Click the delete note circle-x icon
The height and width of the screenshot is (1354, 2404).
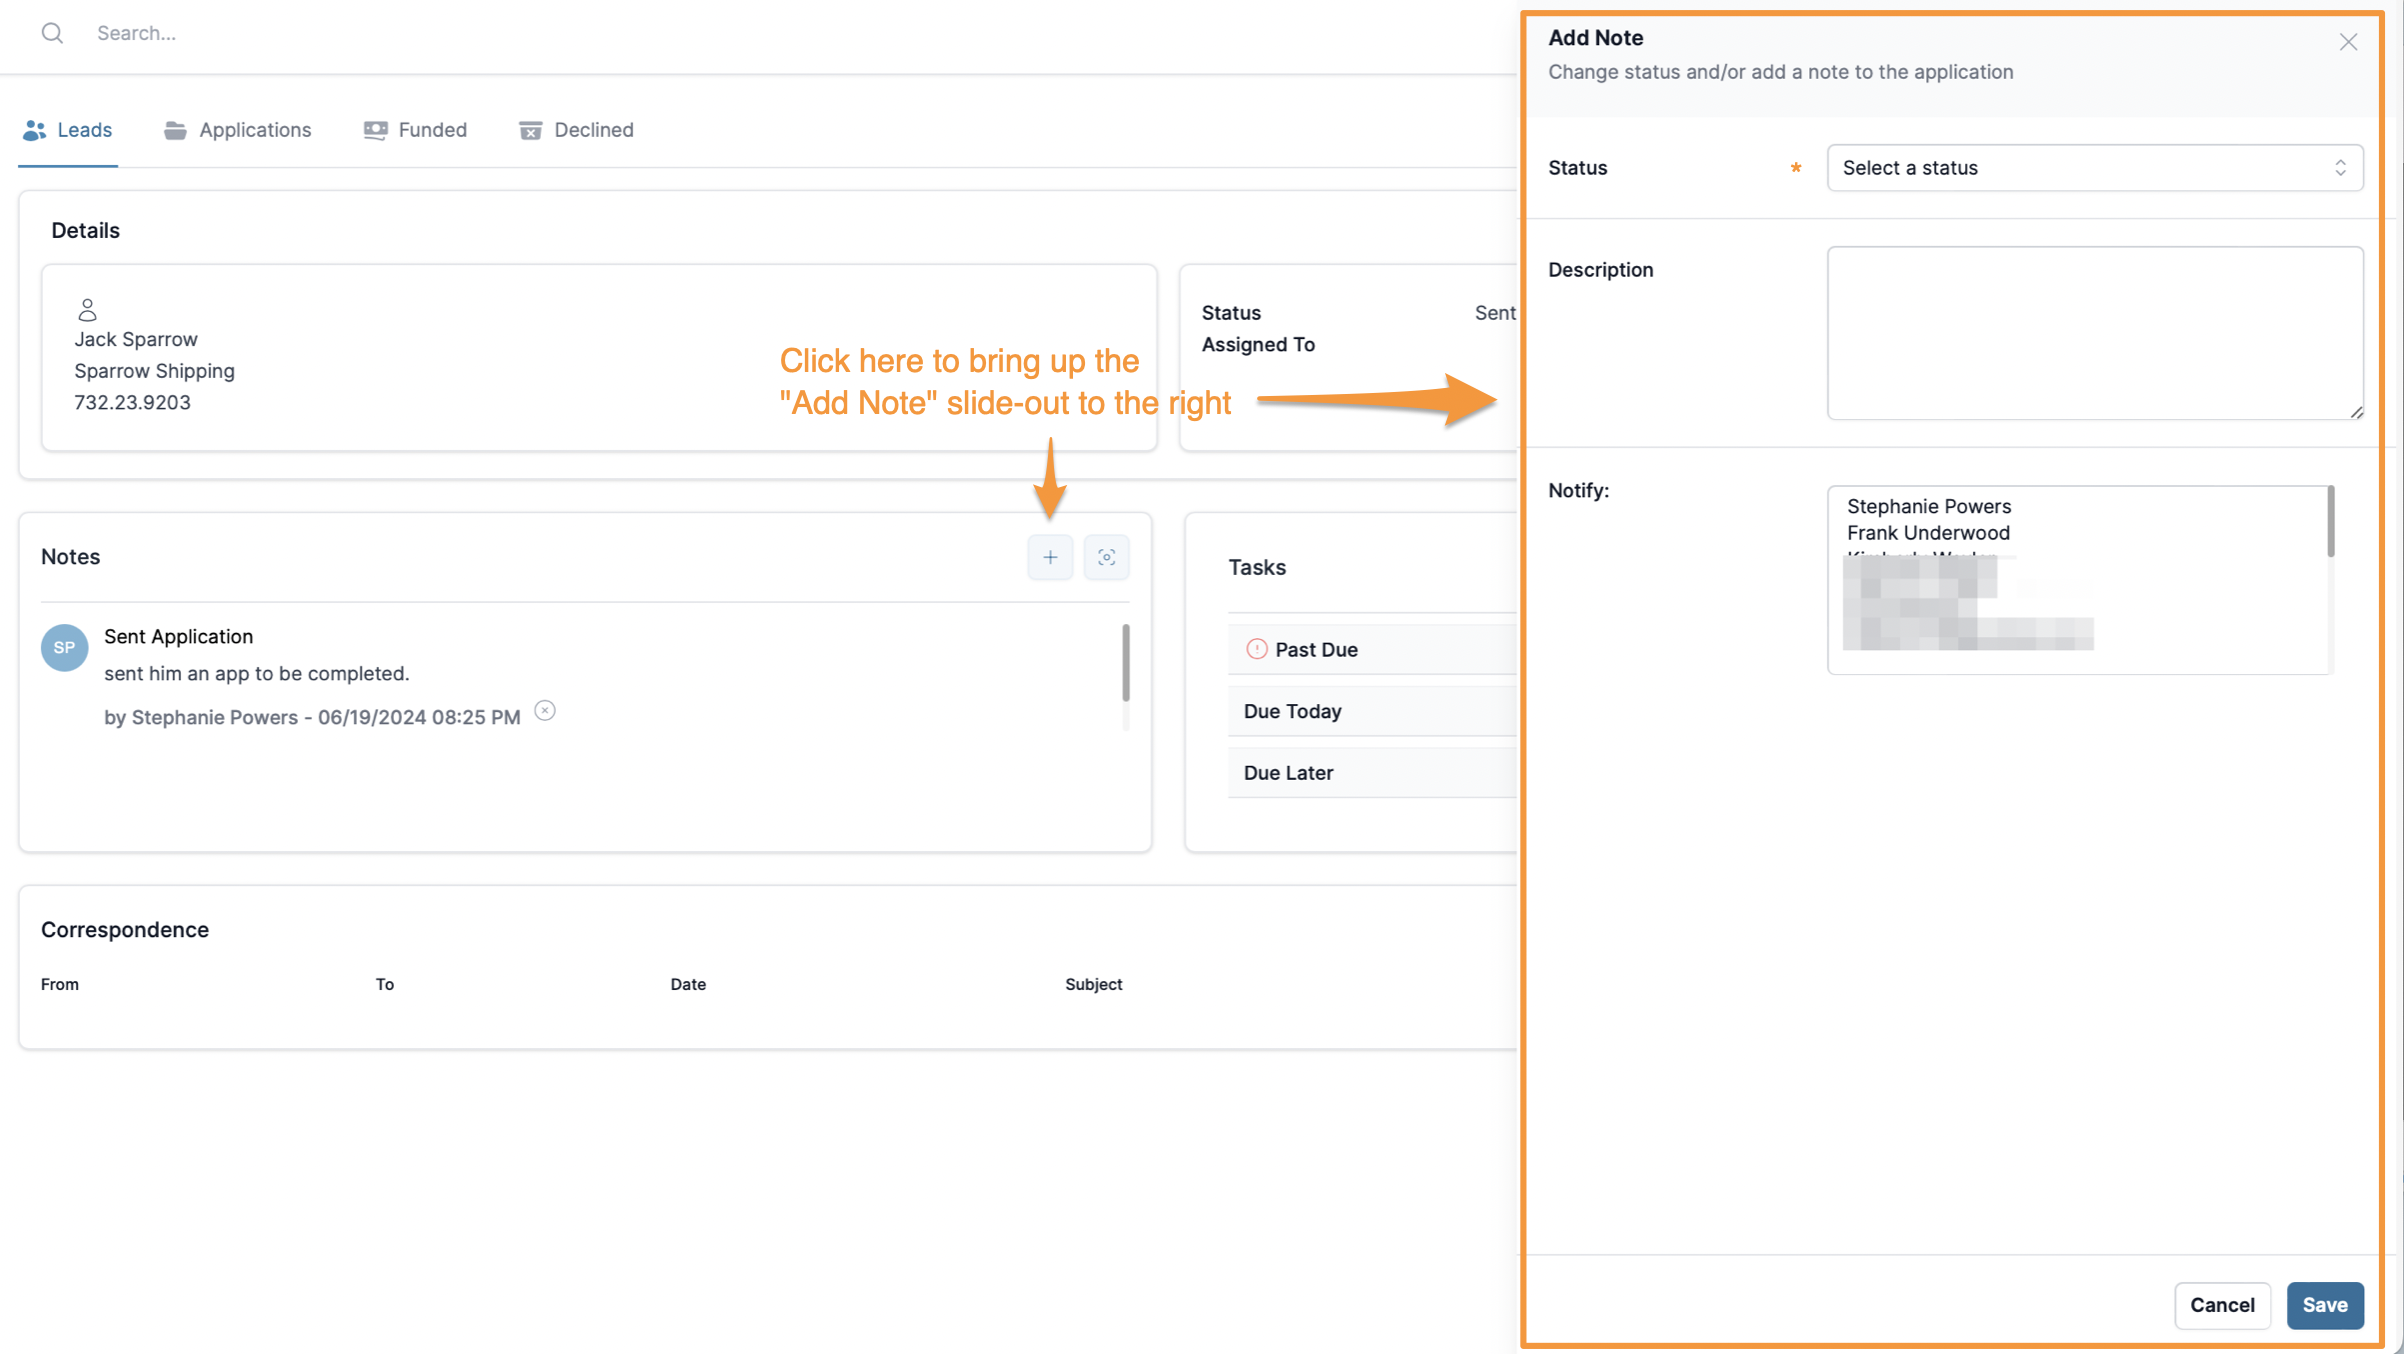(545, 711)
